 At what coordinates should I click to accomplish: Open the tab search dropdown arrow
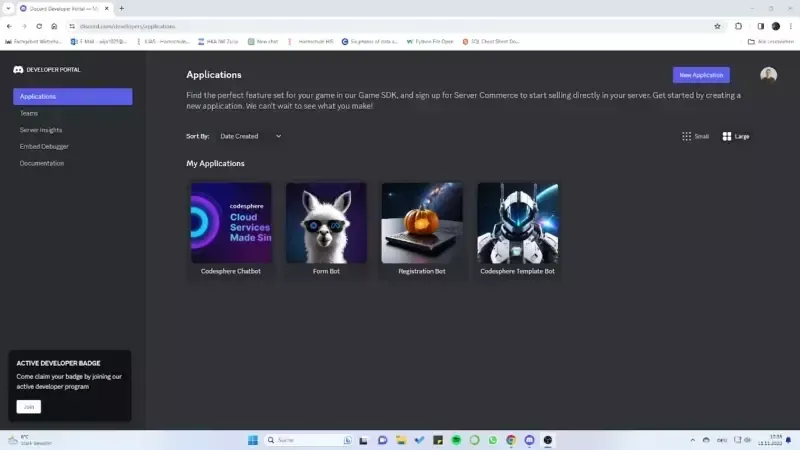(8, 8)
